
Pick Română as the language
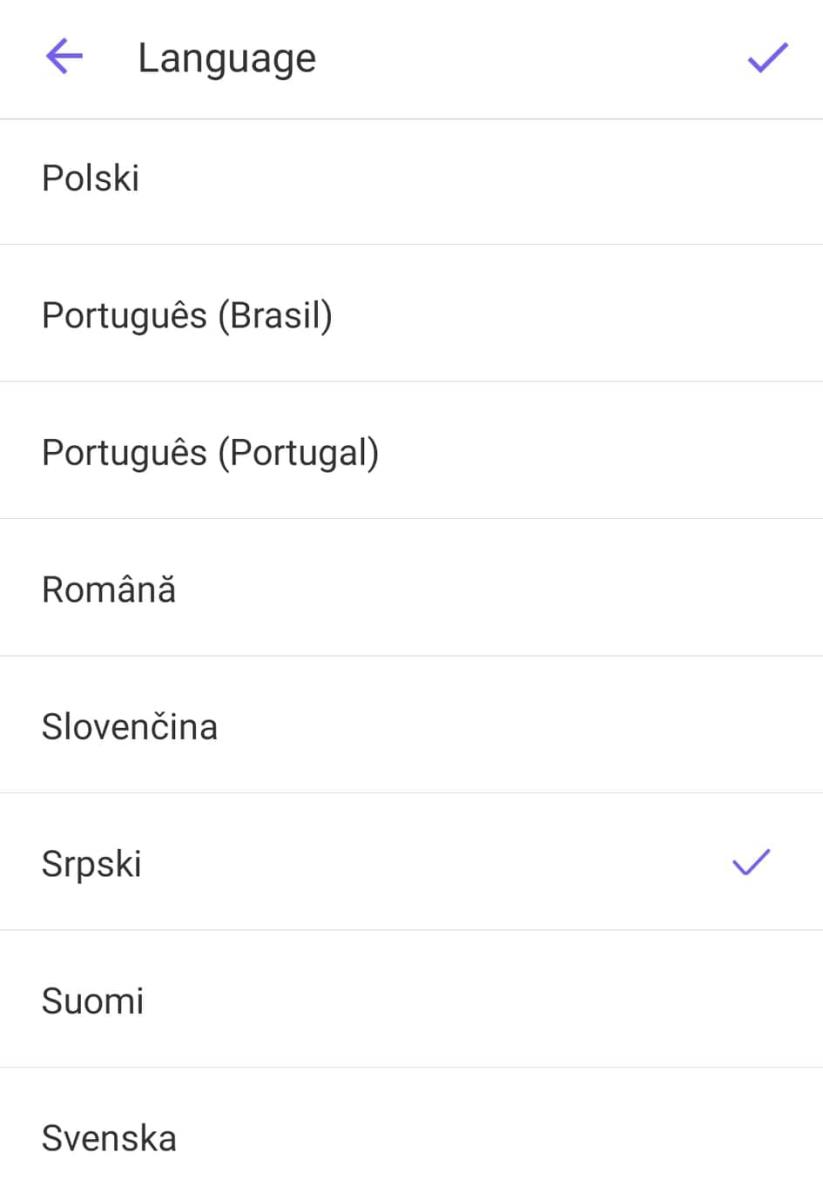tap(109, 590)
